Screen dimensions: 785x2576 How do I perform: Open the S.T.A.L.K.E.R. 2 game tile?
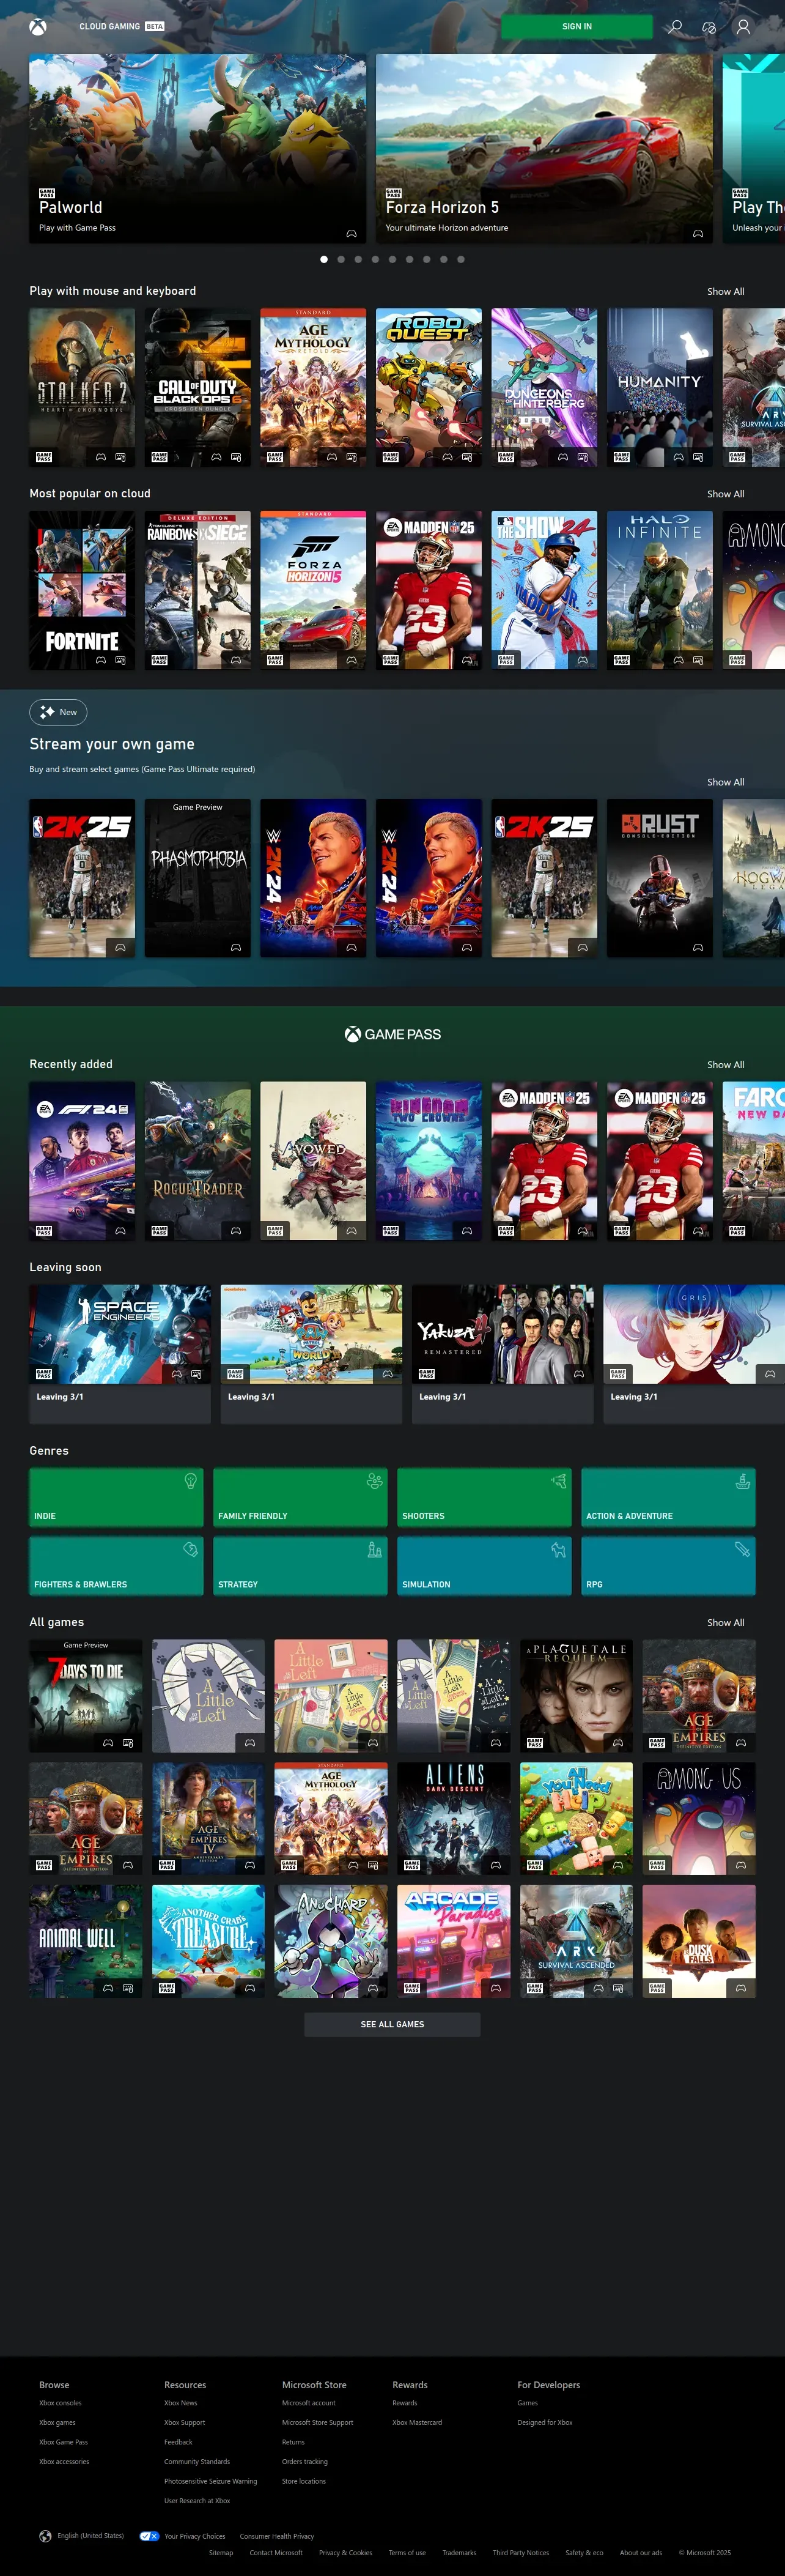tap(82, 387)
